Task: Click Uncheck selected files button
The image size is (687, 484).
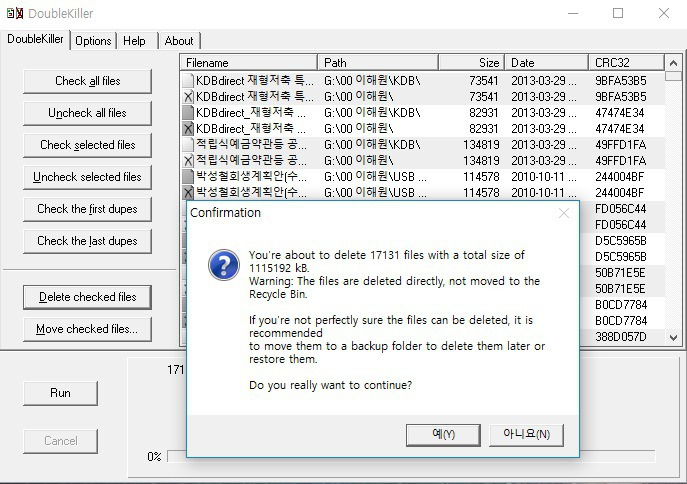Action: tap(88, 177)
